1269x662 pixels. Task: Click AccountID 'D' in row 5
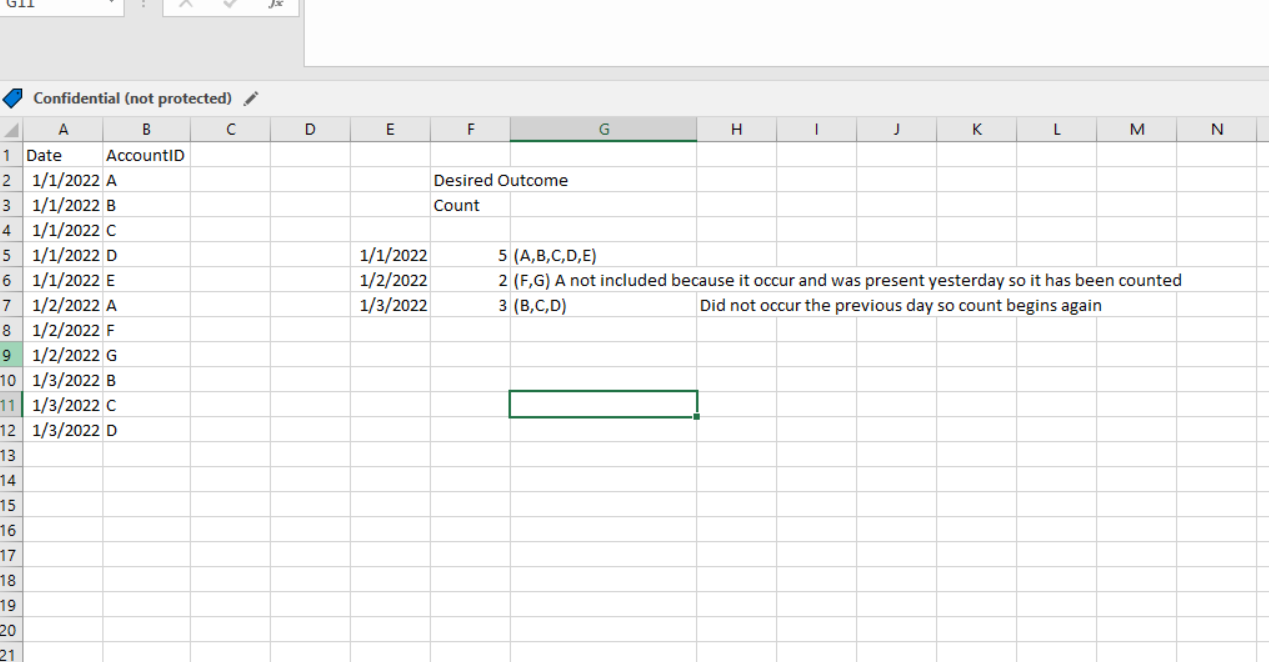[146, 255]
